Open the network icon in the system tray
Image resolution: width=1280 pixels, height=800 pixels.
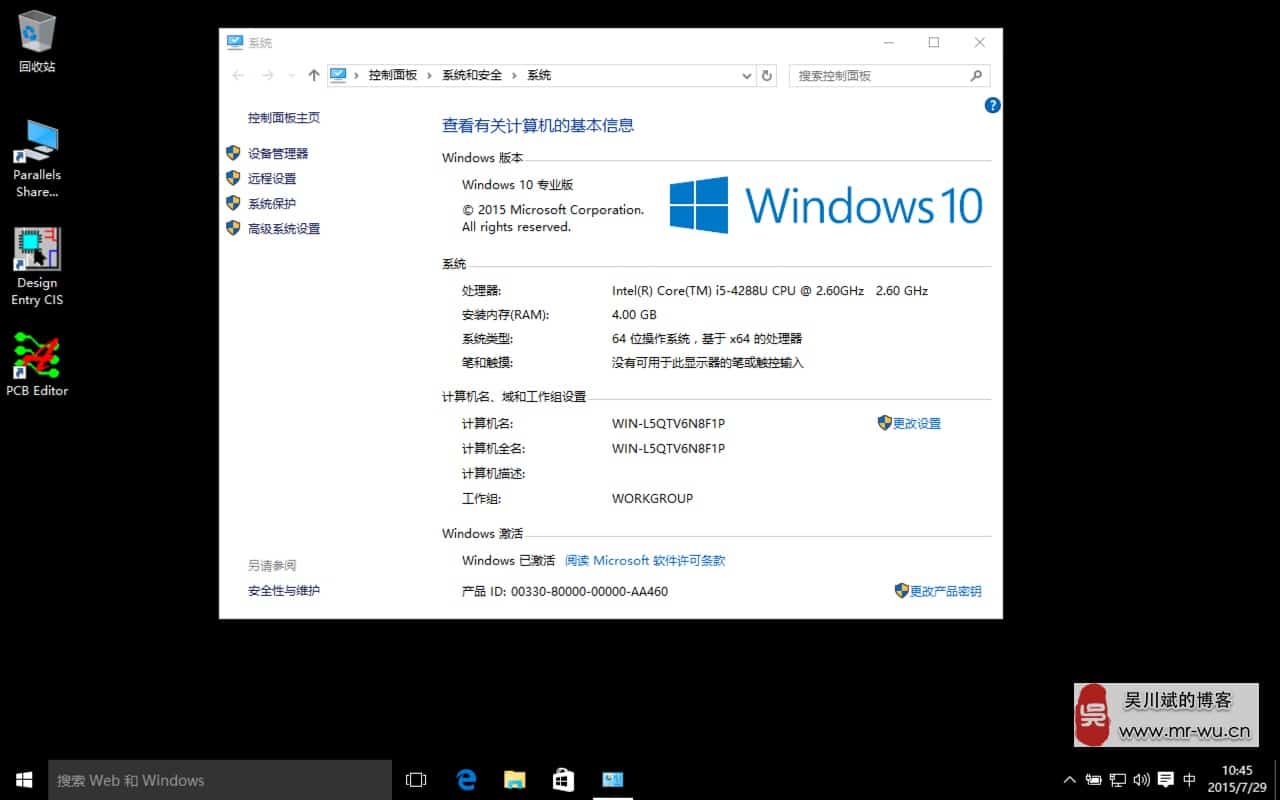(1118, 780)
